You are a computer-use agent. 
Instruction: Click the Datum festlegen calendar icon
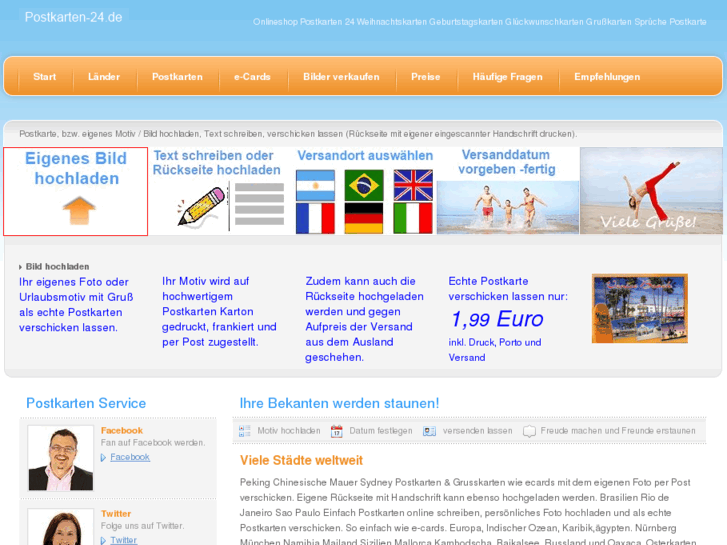click(337, 431)
